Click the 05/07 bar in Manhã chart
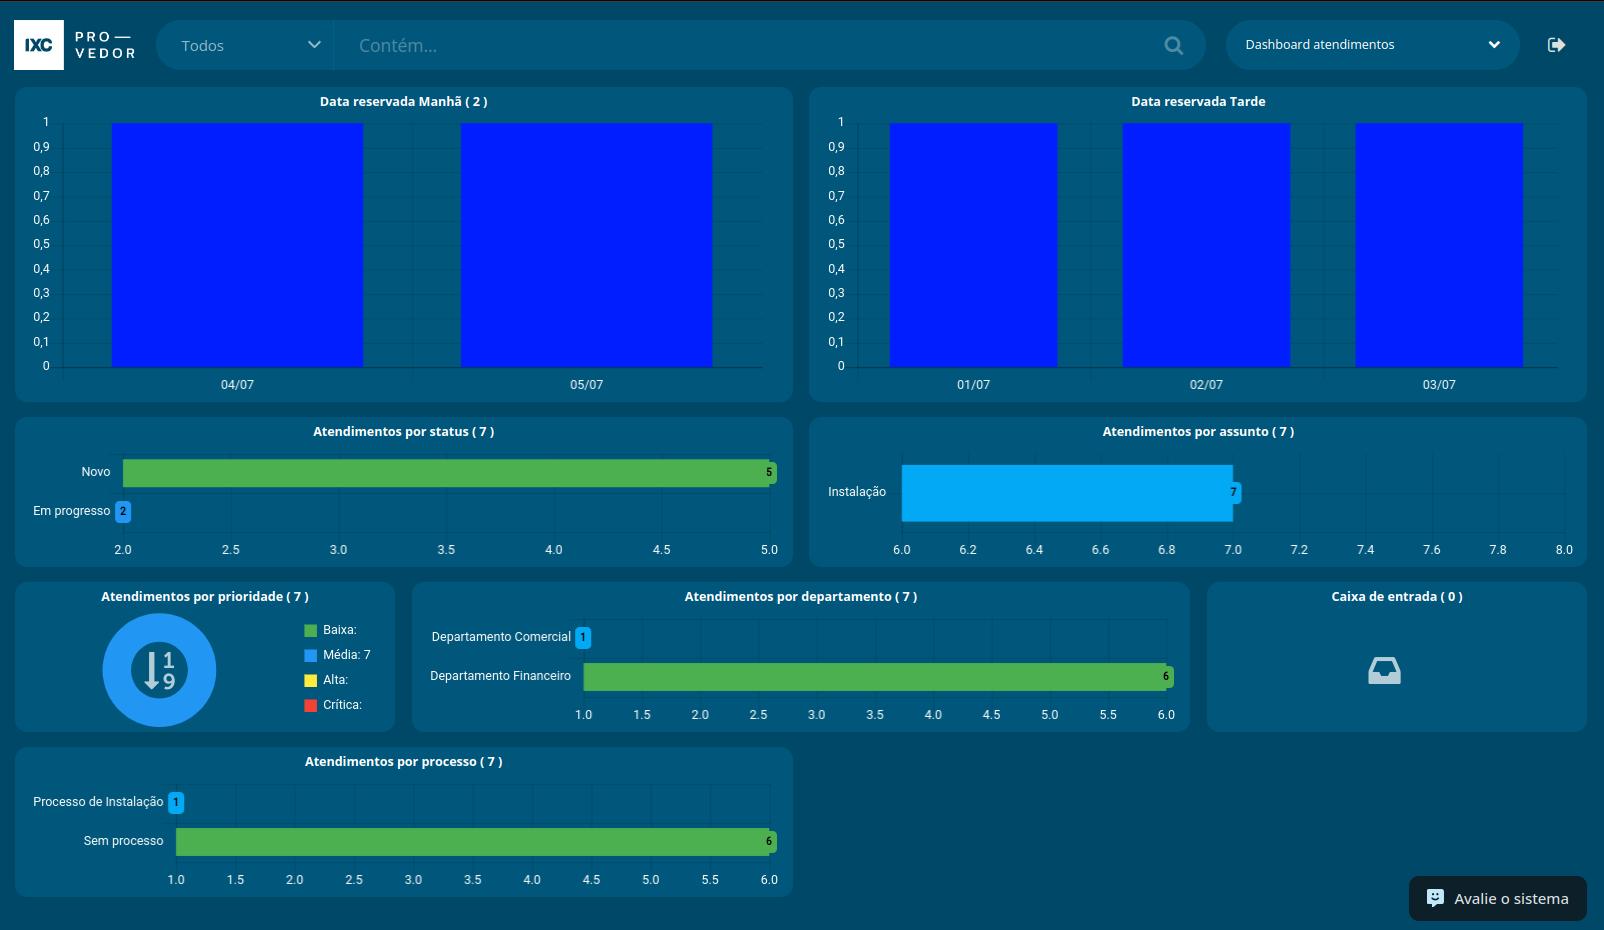This screenshot has width=1604, height=930. point(586,245)
